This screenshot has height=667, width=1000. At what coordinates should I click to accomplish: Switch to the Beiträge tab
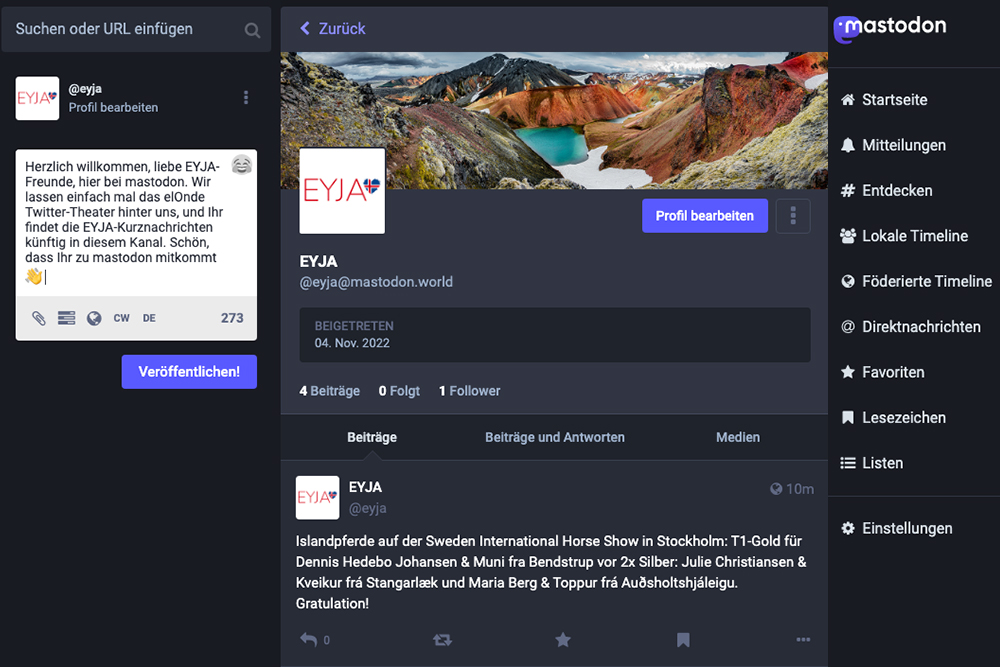pos(372,437)
